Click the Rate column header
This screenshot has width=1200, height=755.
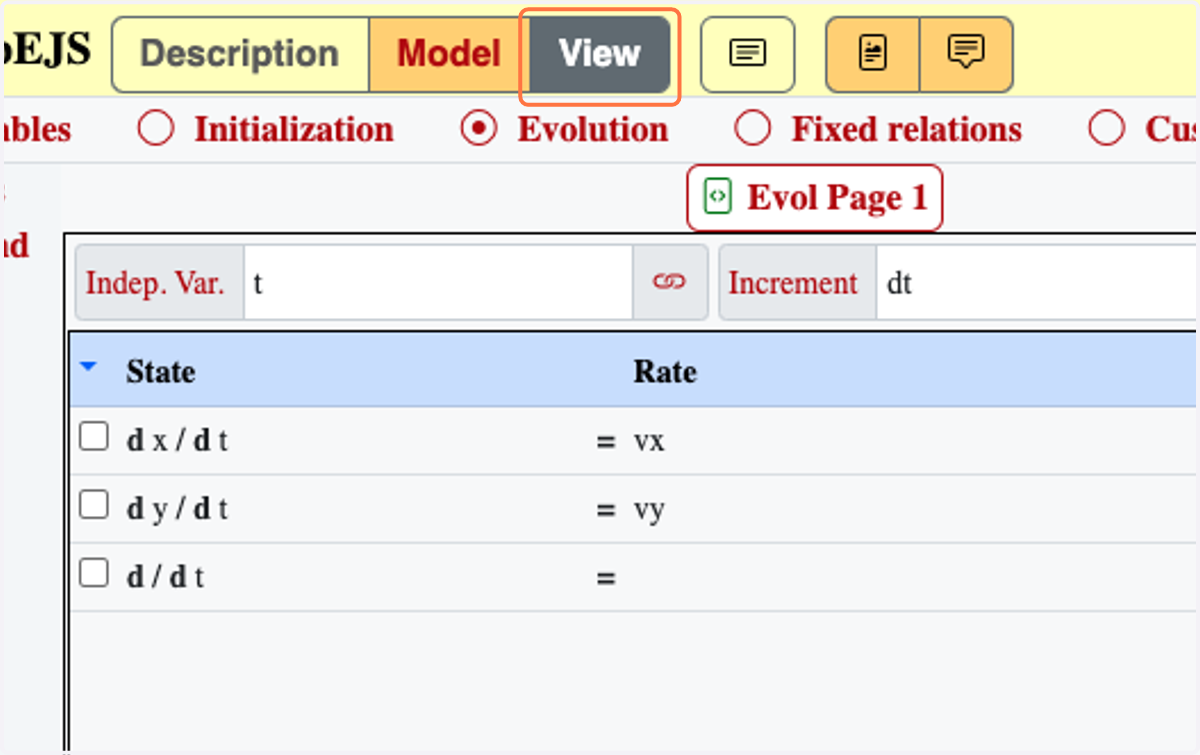pyautogui.click(x=665, y=372)
